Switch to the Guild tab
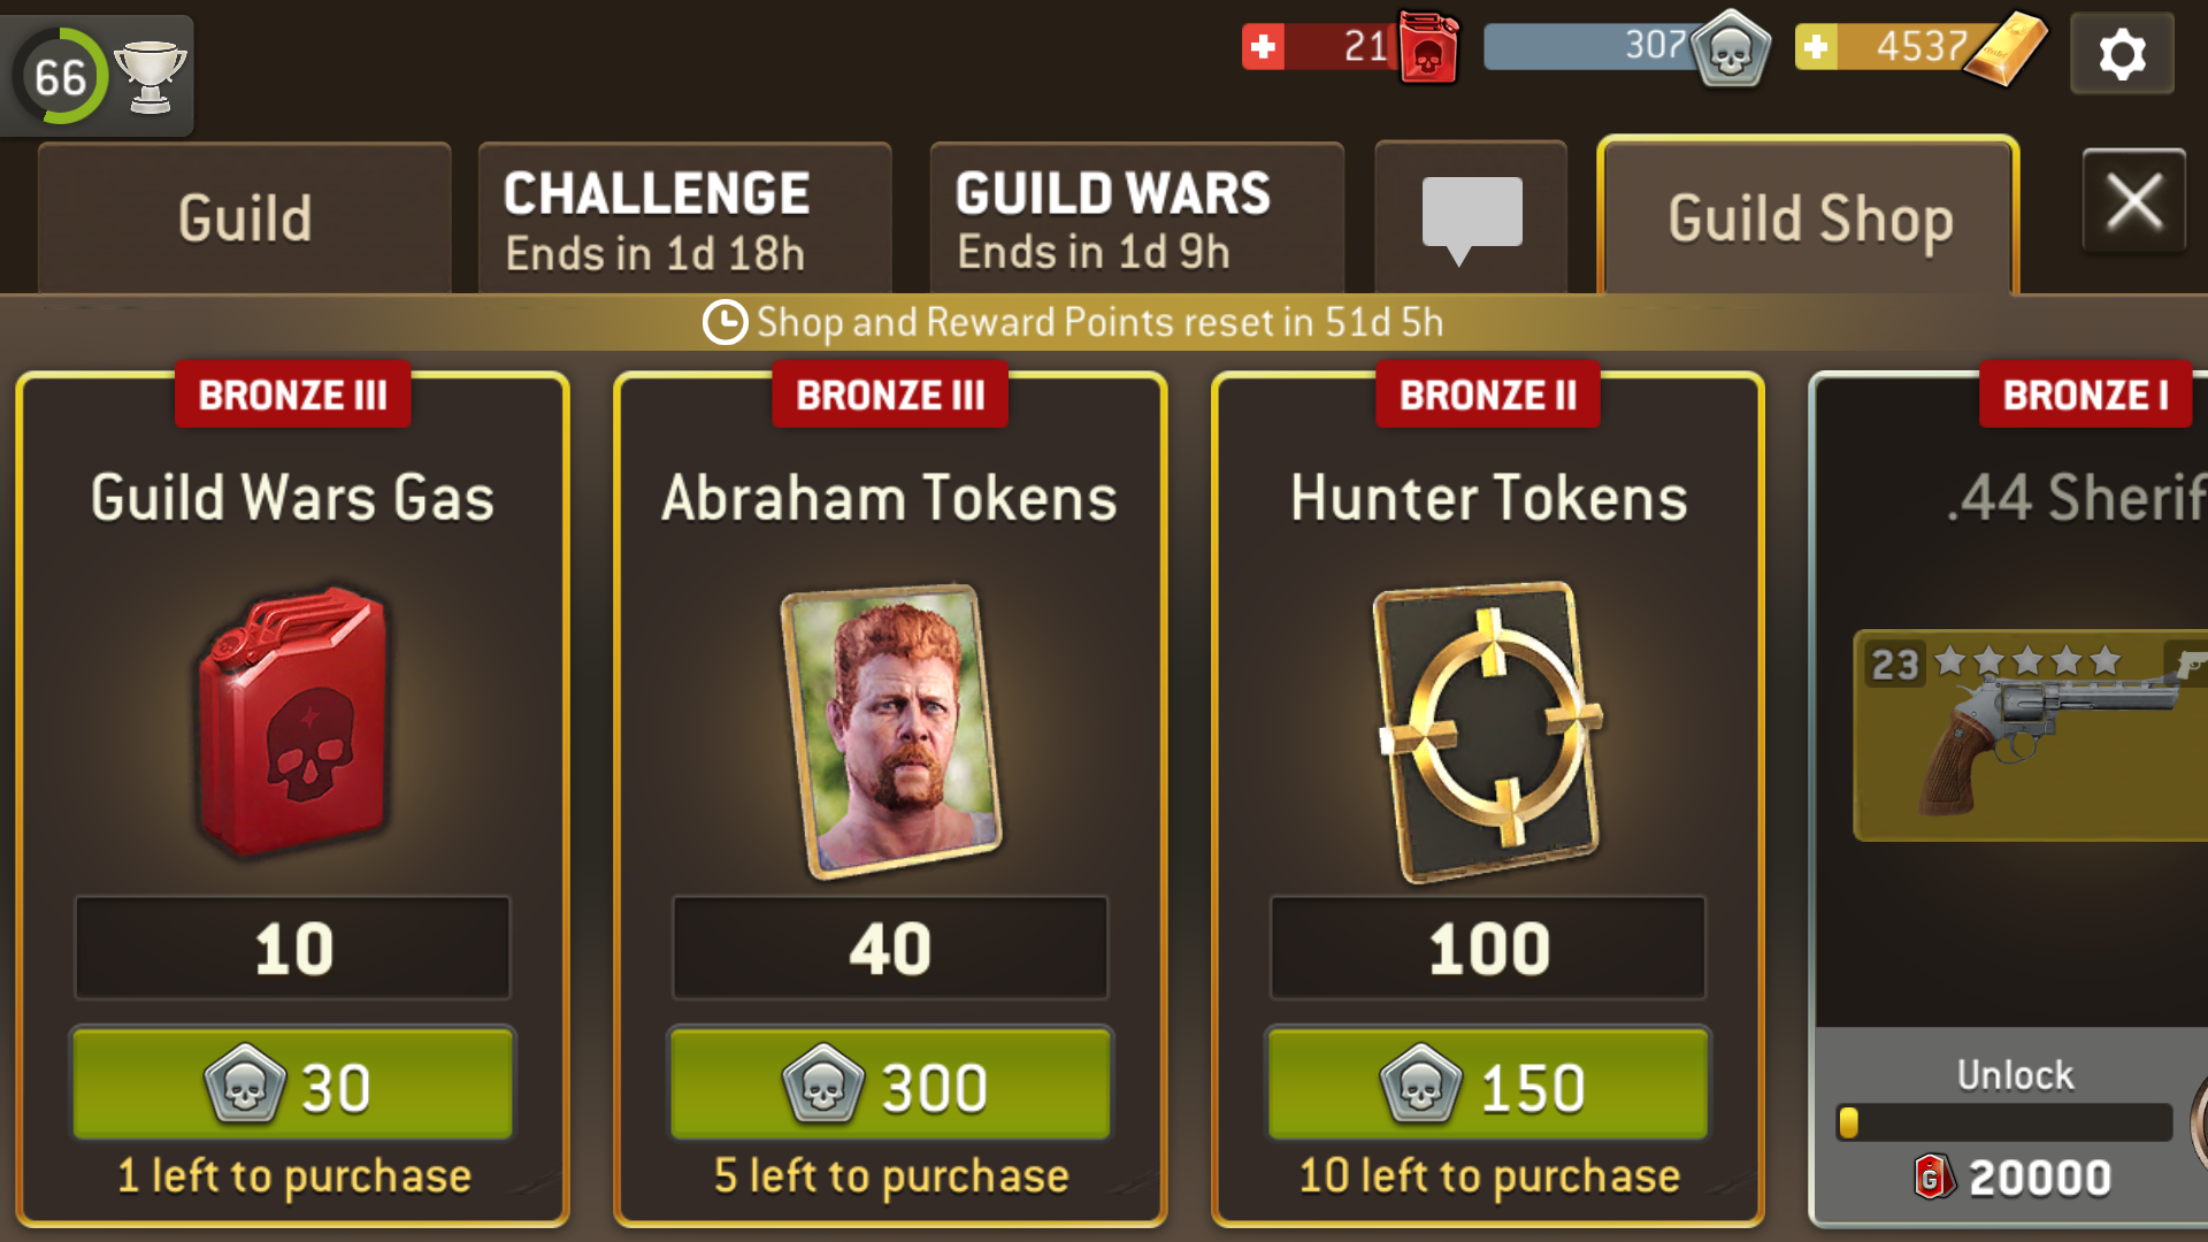2208x1242 pixels. [x=245, y=218]
